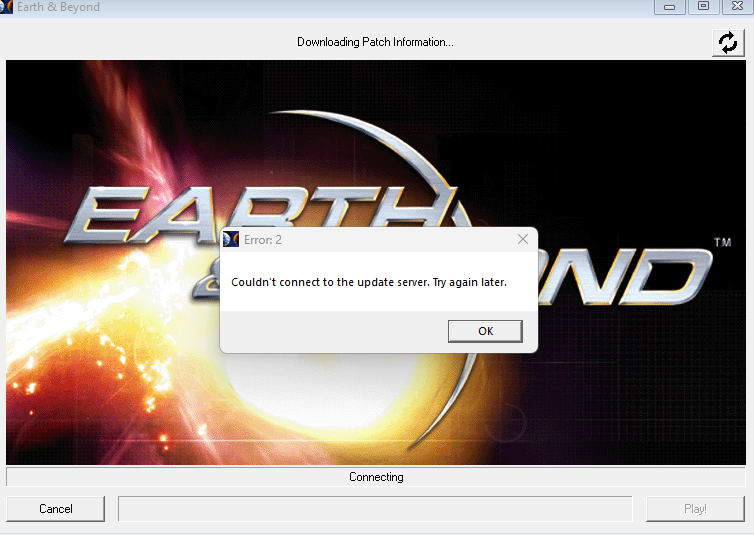
Task: Click the Downloading Patch Information text
Action: 375,42
